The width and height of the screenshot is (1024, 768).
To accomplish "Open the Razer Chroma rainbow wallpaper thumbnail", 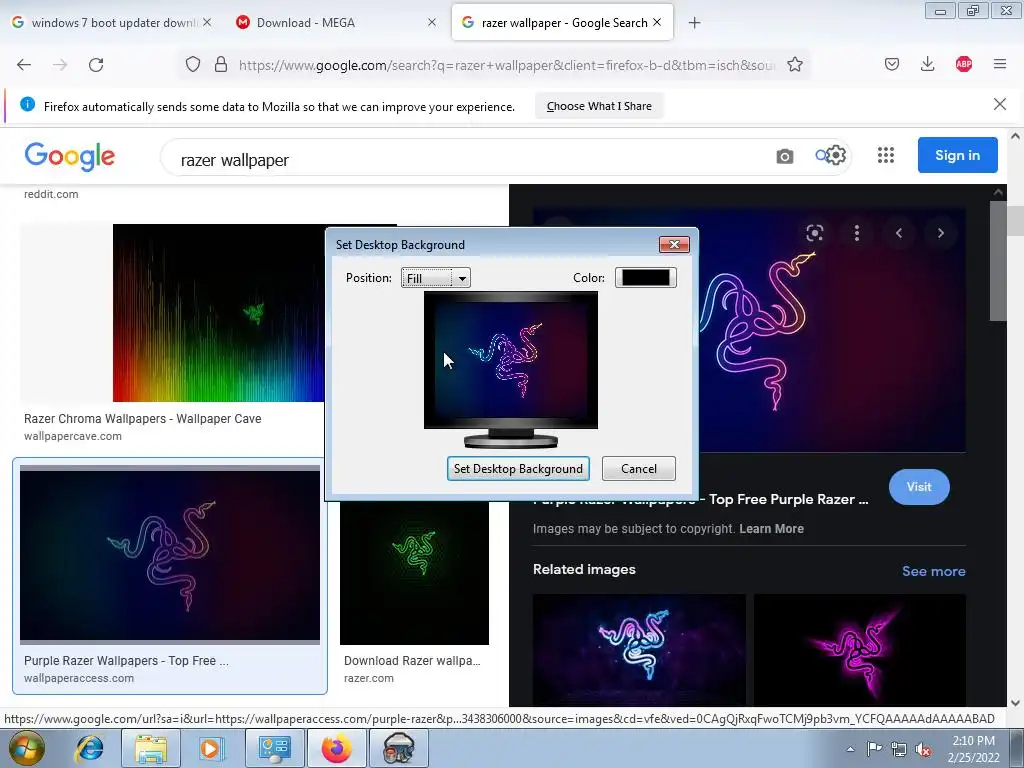I will (x=218, y=313).
